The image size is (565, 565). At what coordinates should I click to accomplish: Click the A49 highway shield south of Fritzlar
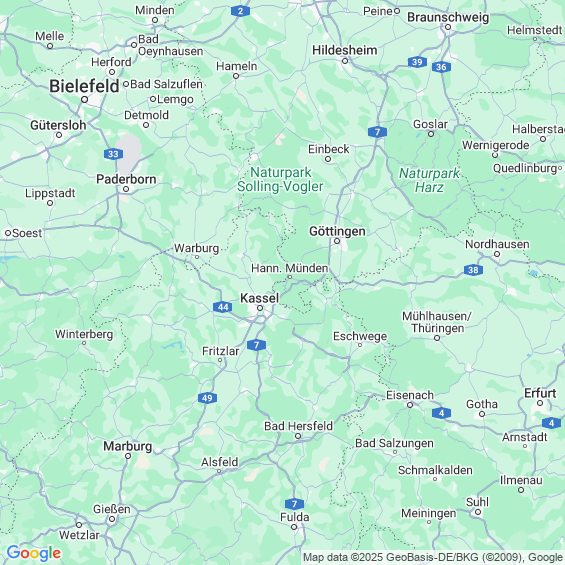pos(207,398)
